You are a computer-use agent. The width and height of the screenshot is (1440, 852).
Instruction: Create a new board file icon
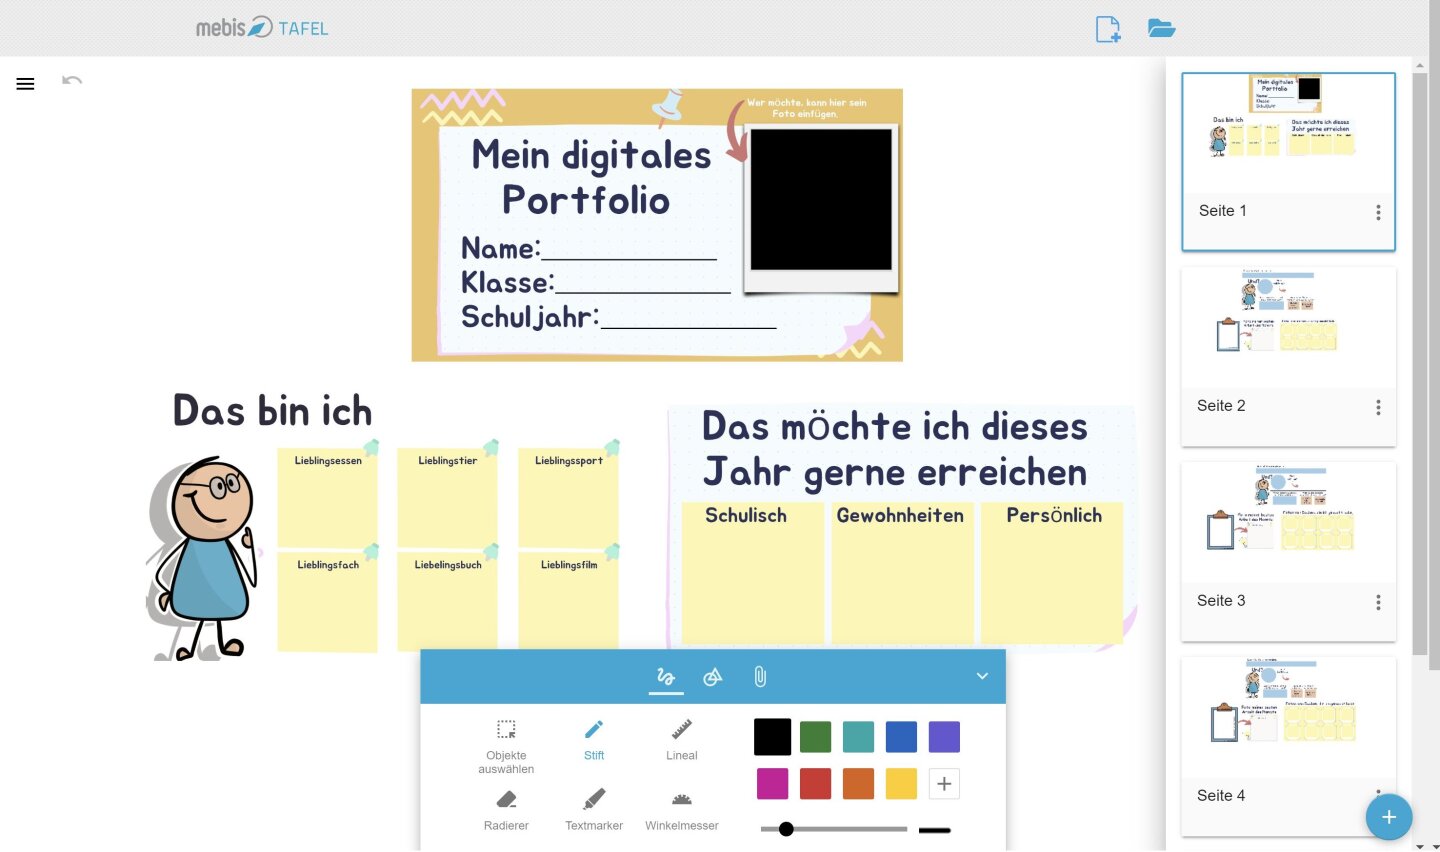[1108, 29]
